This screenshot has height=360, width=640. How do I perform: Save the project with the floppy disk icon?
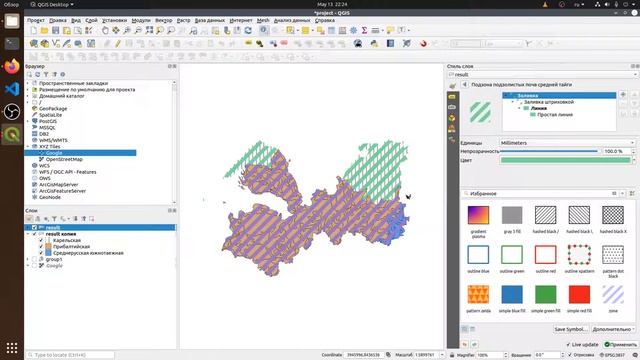point(56,31)
